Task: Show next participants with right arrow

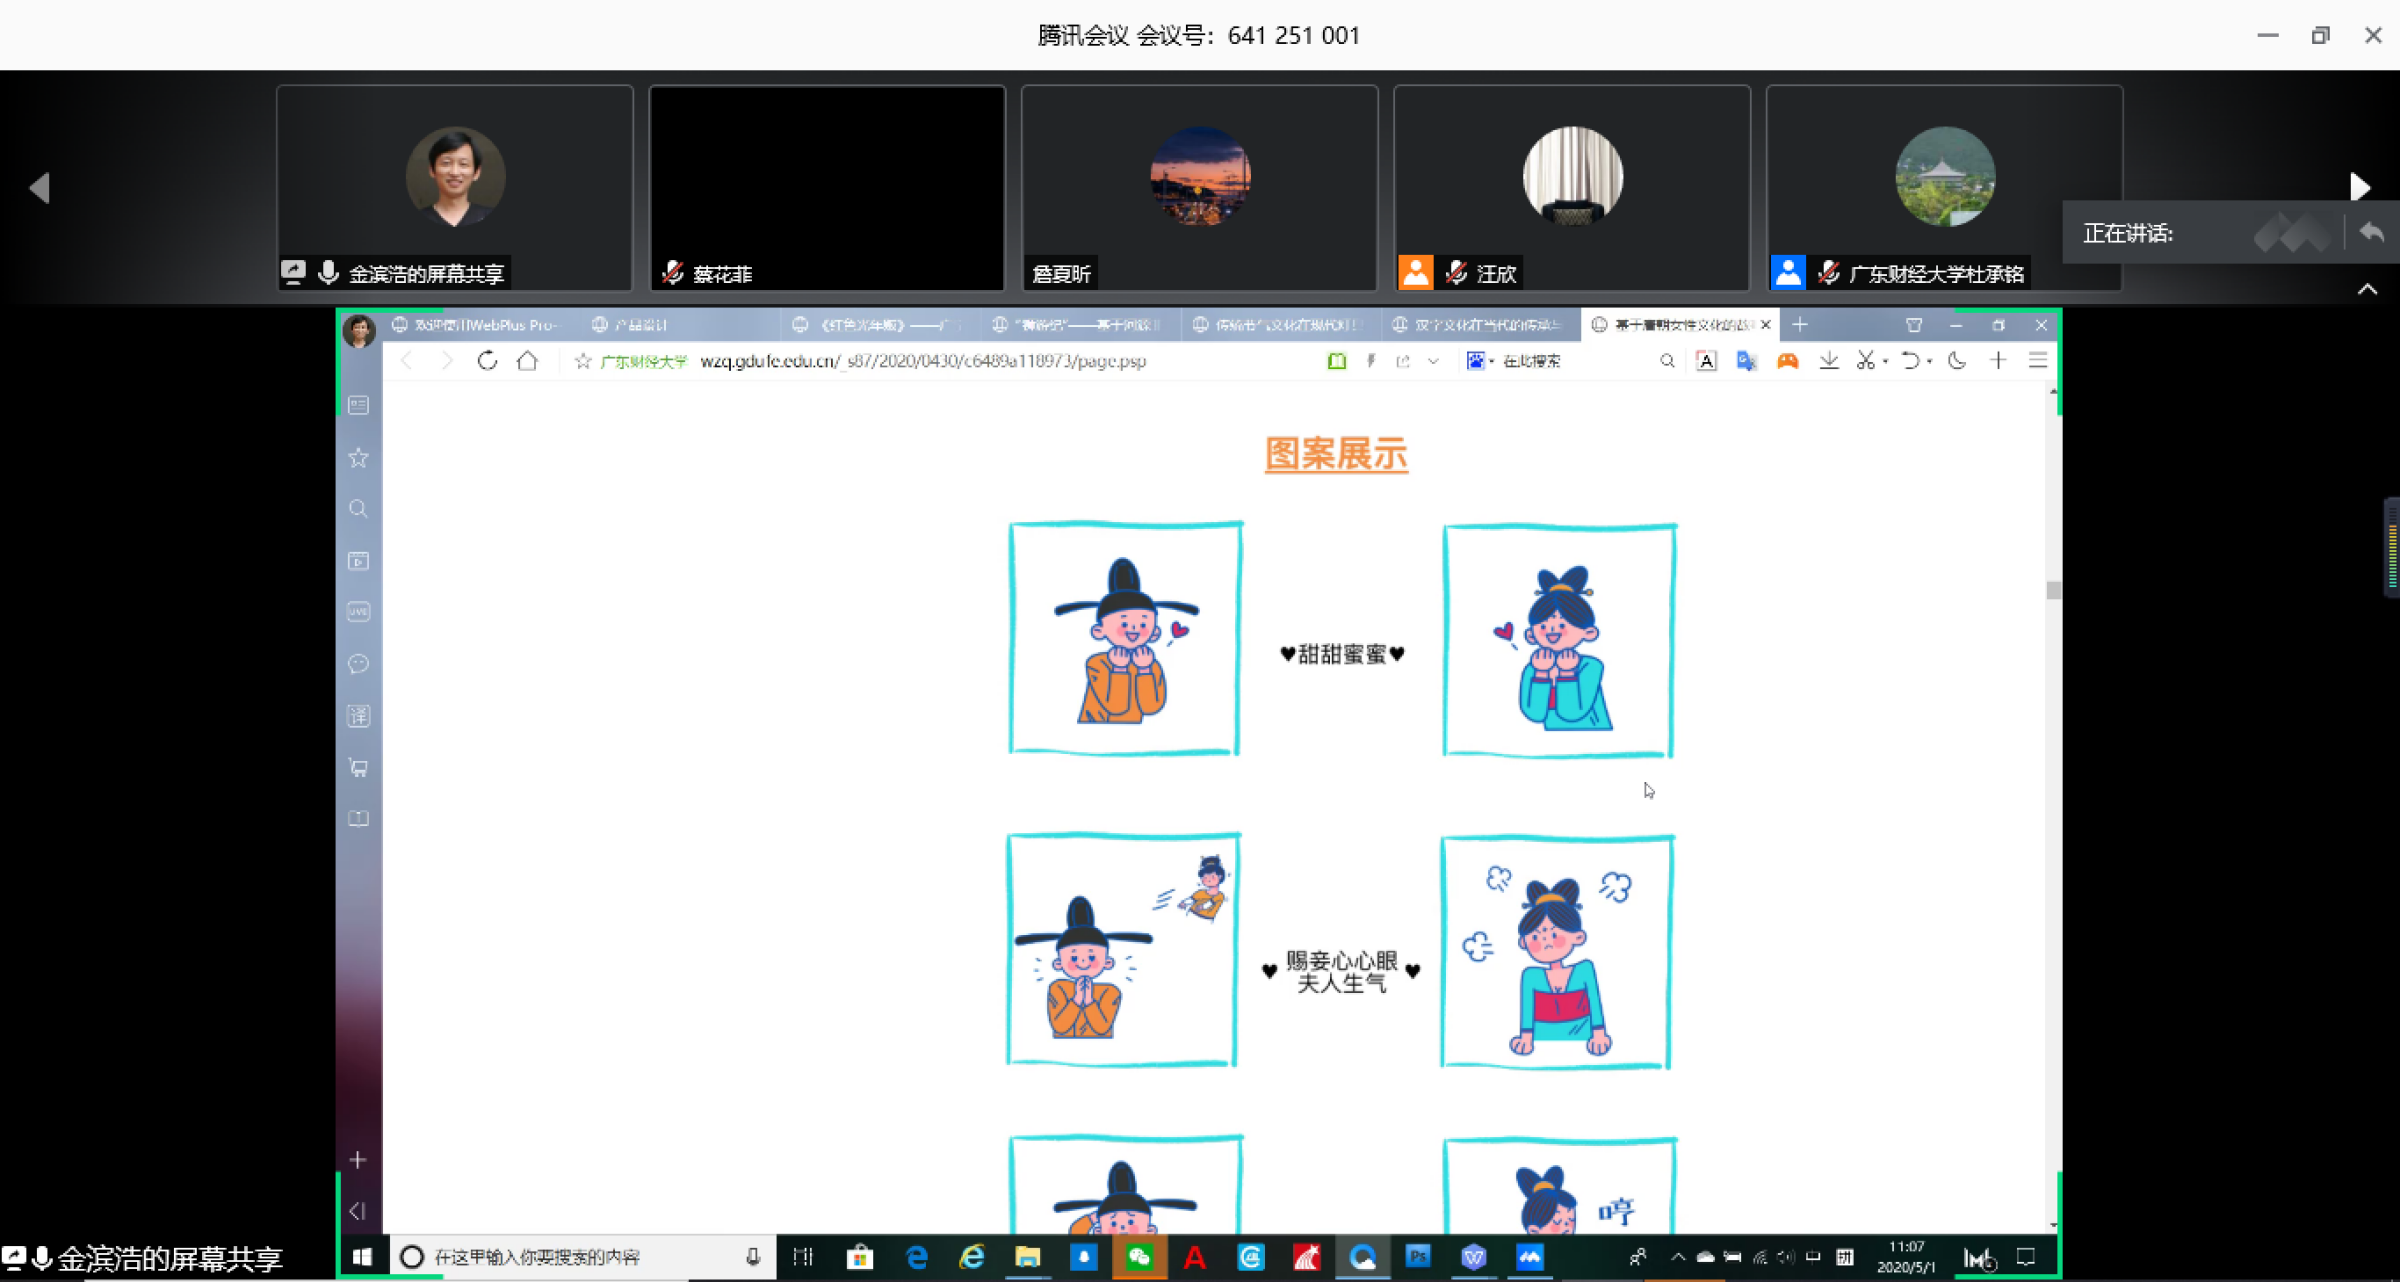Action: [x=2360, y=187]
